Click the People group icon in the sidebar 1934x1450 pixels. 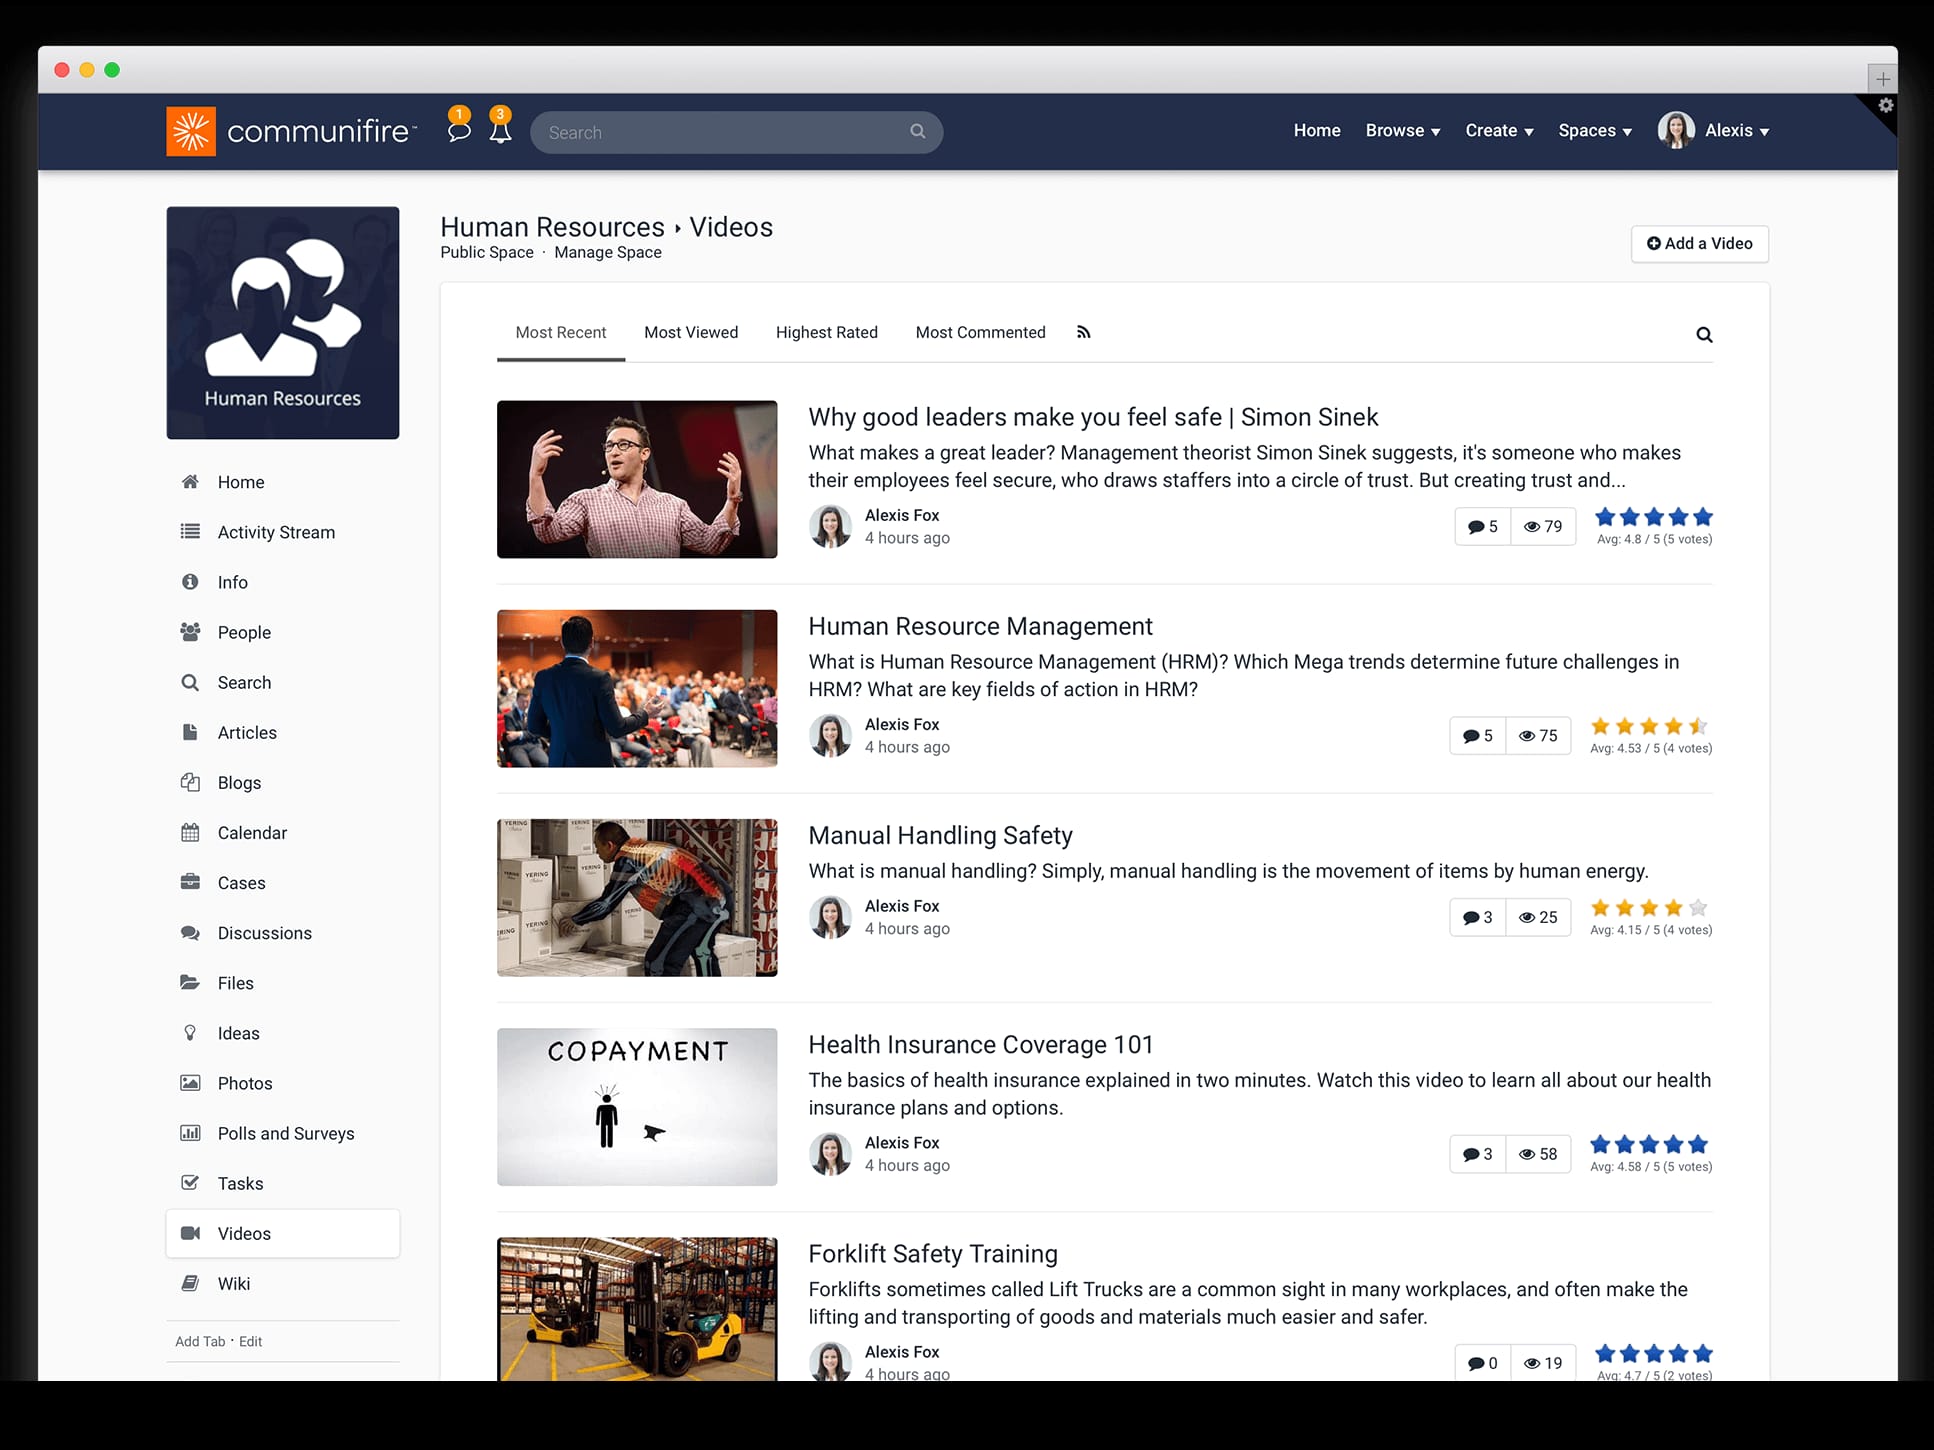190,632
